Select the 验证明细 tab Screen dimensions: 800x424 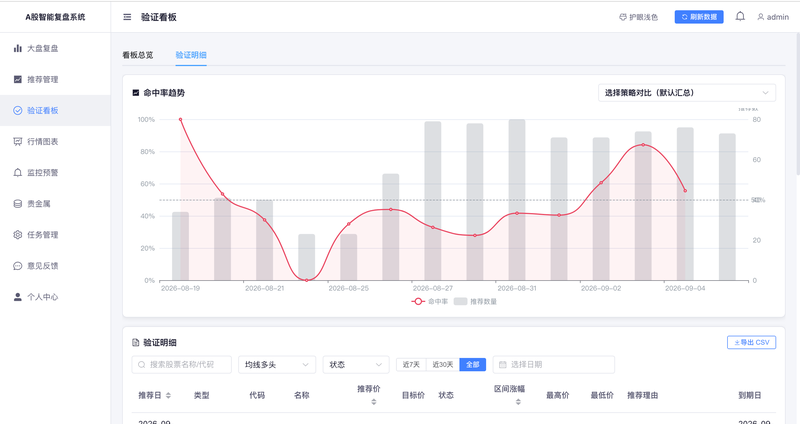[191, 55]
